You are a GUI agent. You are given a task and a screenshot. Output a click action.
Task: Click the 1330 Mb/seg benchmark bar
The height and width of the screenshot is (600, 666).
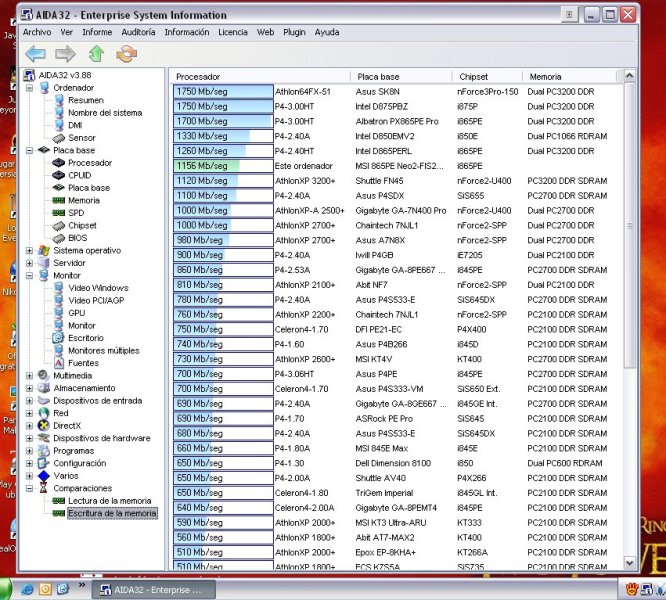tap(223, 136)
